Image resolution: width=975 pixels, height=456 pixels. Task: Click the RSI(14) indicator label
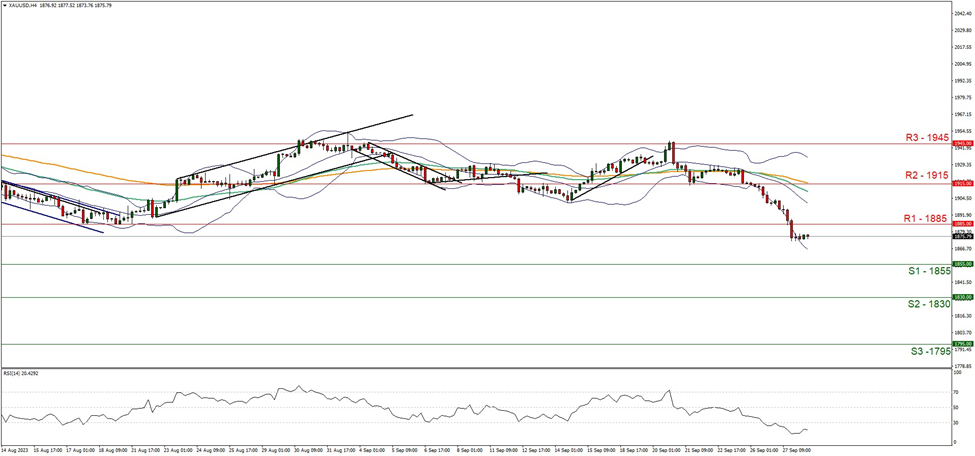[x=21, y=372]
